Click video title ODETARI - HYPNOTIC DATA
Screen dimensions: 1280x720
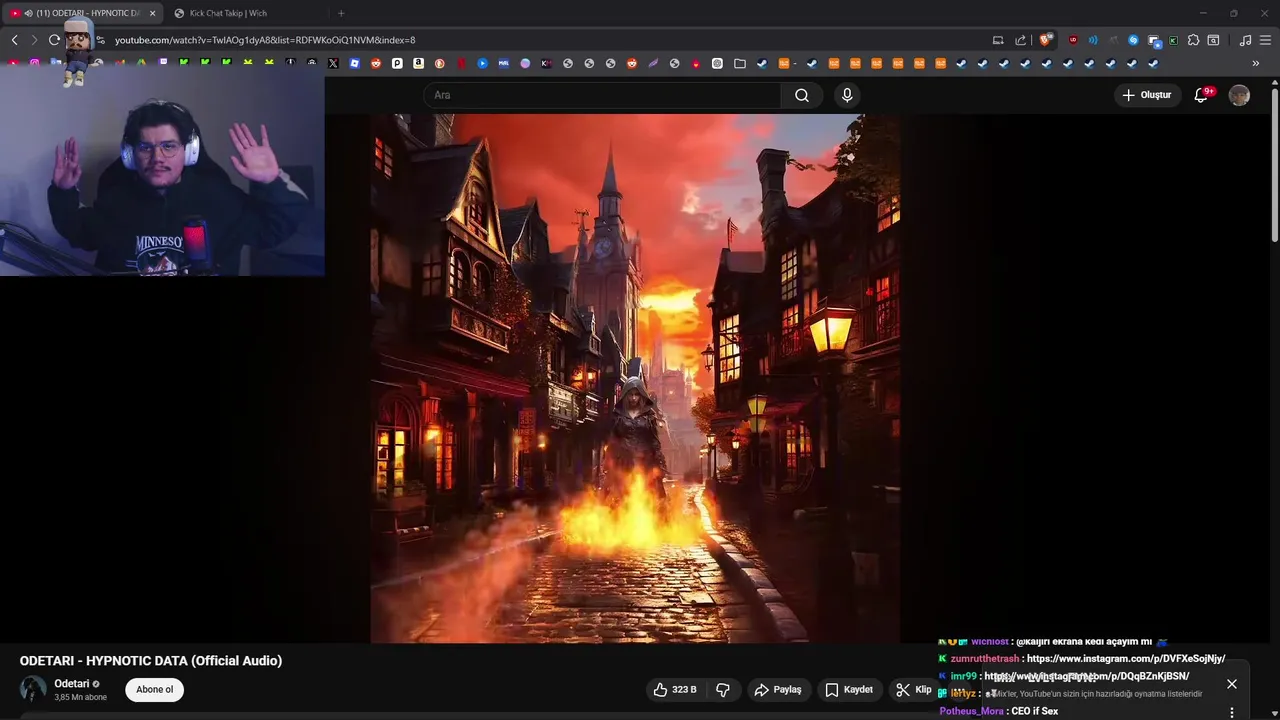click(151, 660)
